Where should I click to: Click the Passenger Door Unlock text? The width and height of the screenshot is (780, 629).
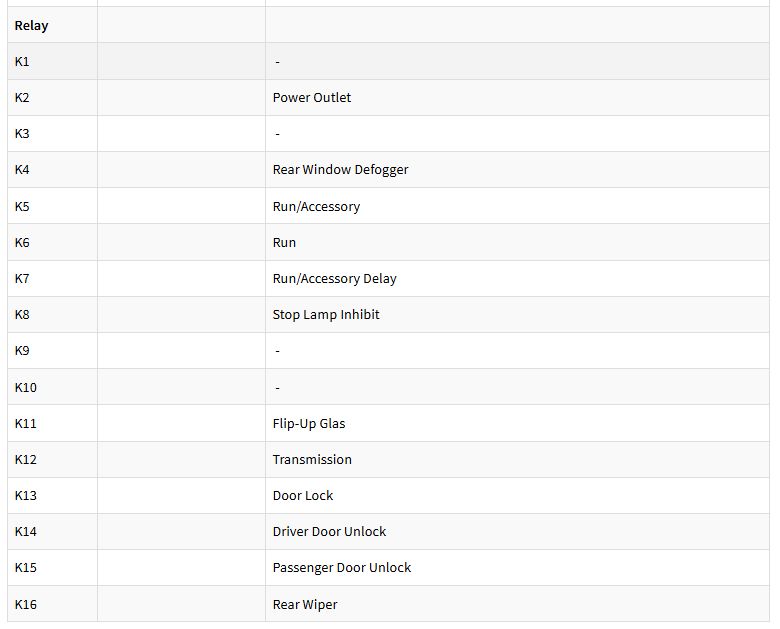341,567
